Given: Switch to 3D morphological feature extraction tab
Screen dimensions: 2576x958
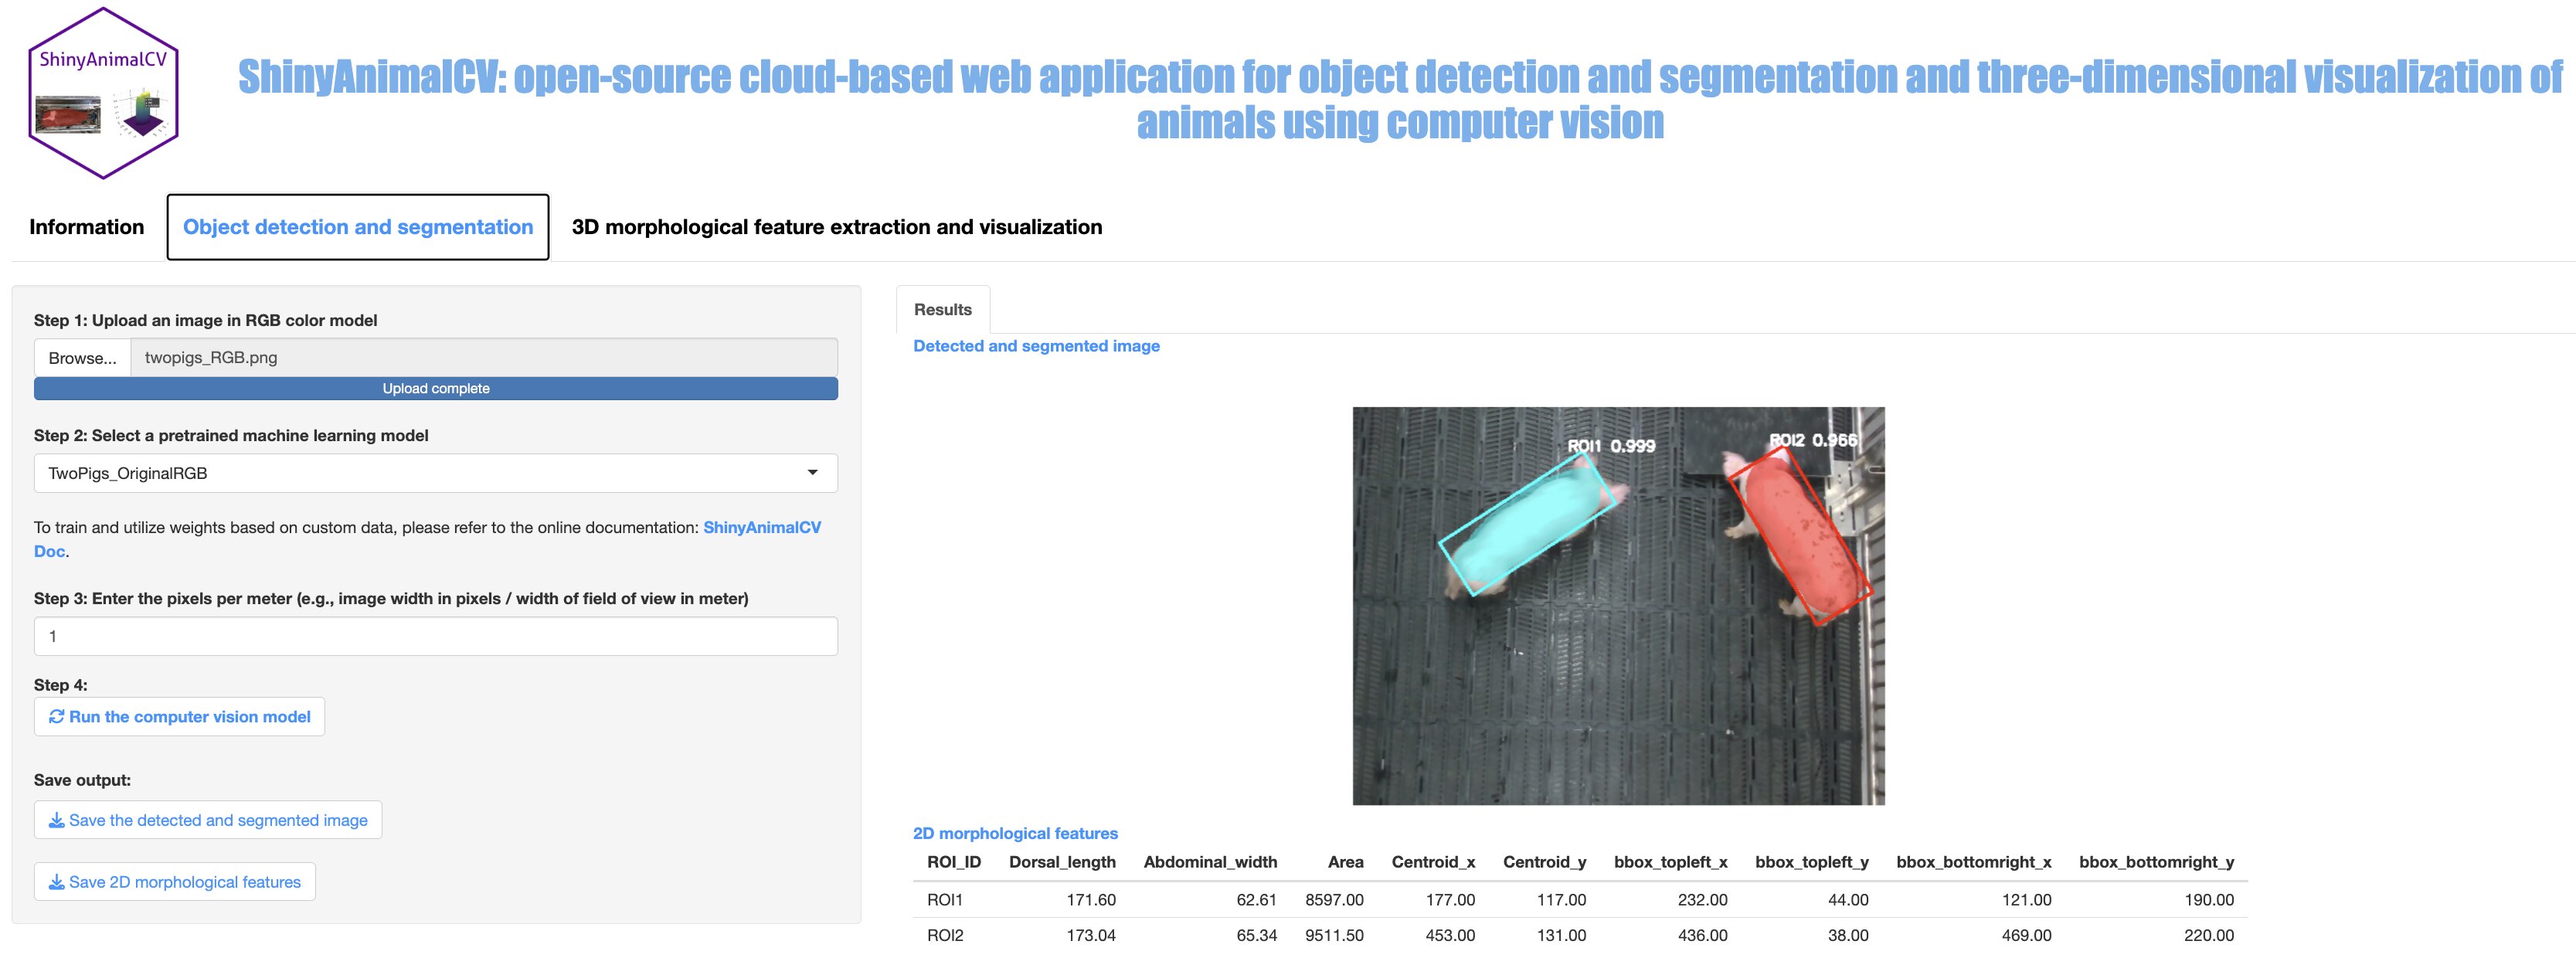Looking at the screenshot, I should click(836, 227).
